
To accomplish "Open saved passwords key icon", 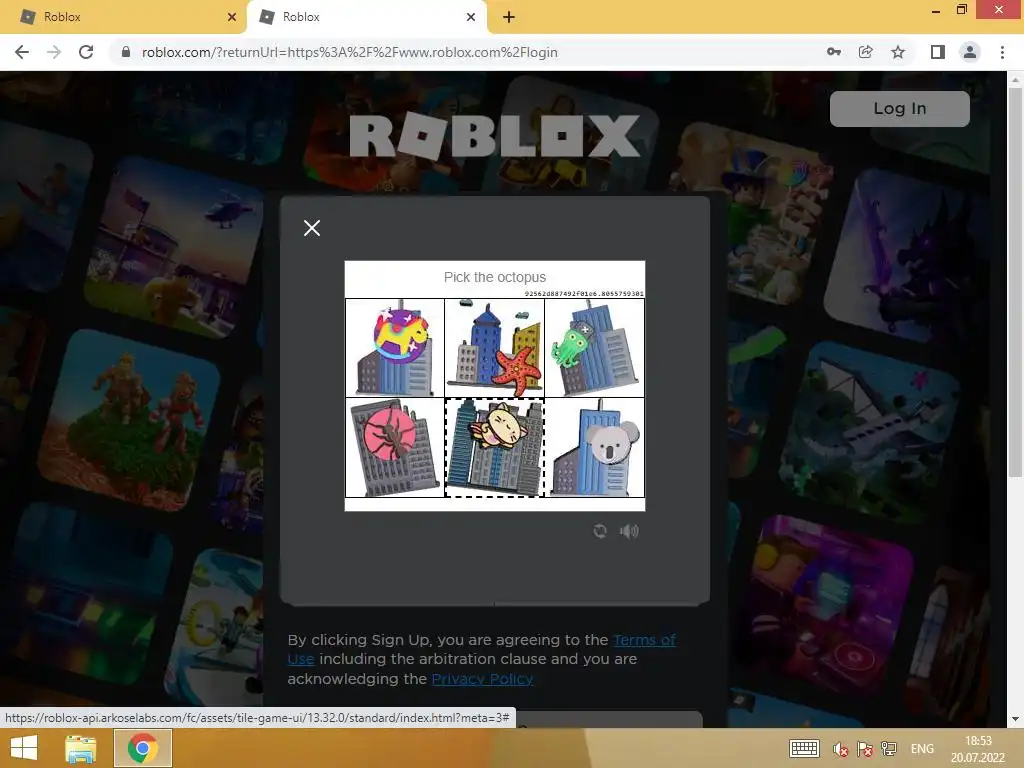I will [x=833, y=52].
